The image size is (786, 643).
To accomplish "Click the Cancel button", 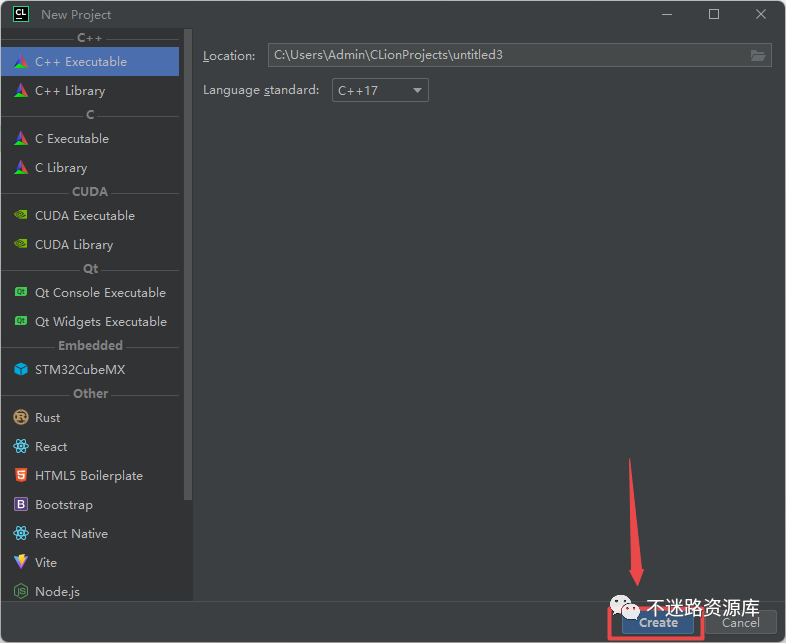I will click(740, 622).
